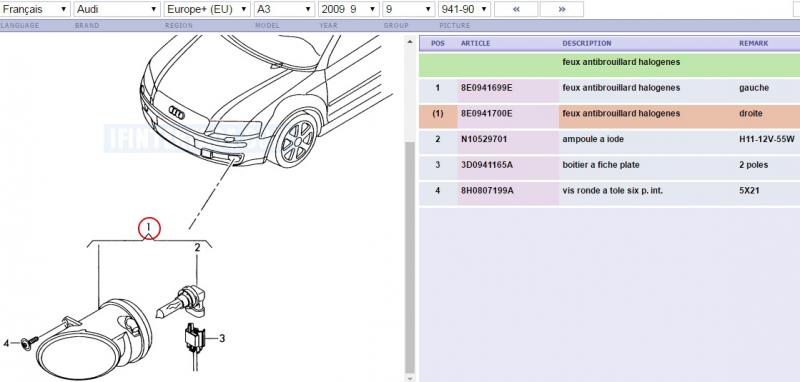Click position number 2 label in diagram
Viewport: 800px width, 382px height.
197,248
